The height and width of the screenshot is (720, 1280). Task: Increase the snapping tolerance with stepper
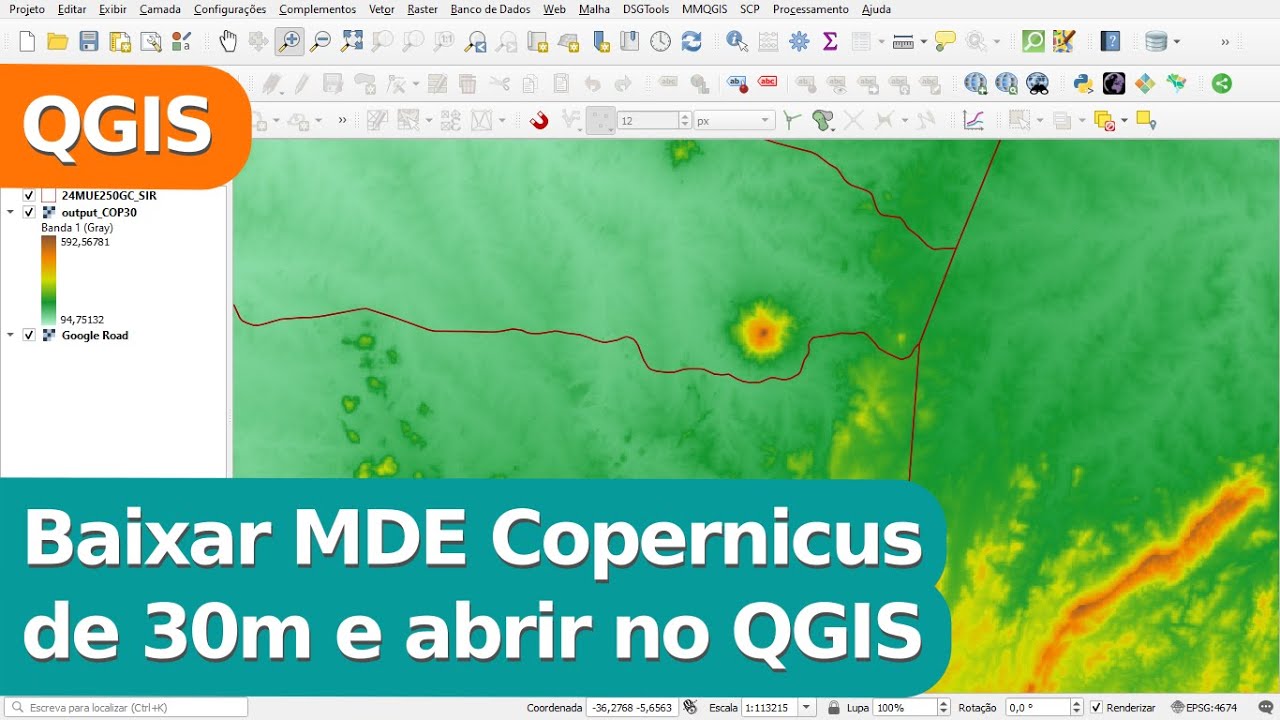685,116
